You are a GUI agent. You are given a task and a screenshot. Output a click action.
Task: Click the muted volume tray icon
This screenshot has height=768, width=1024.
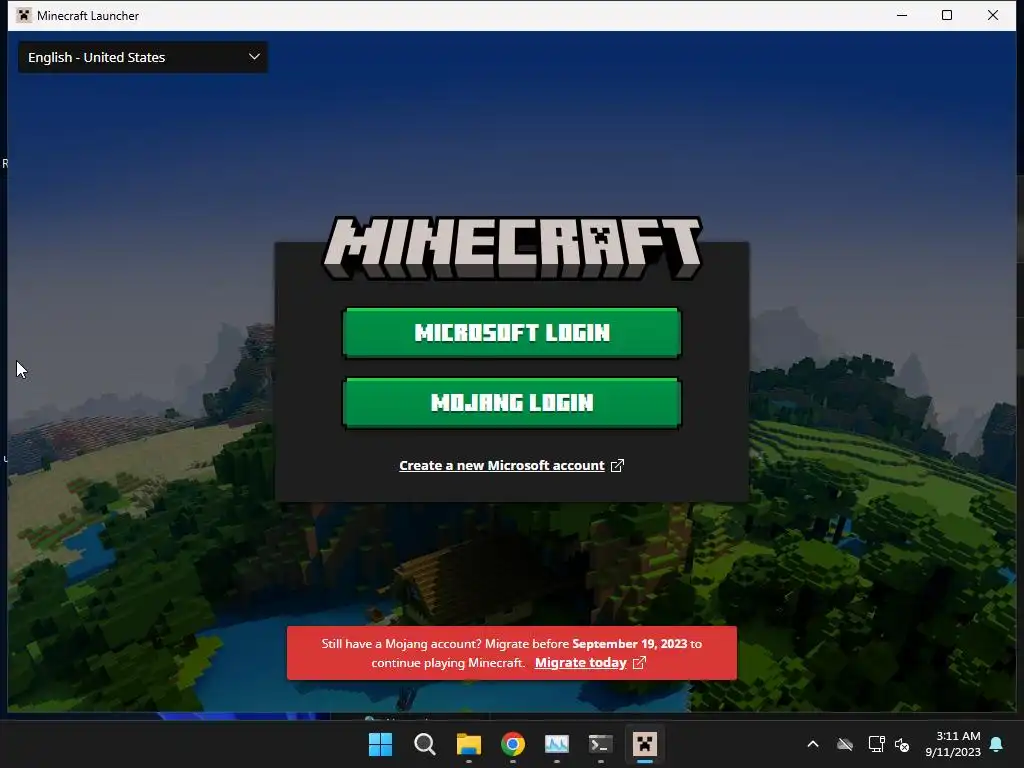[x=903, y=744]
